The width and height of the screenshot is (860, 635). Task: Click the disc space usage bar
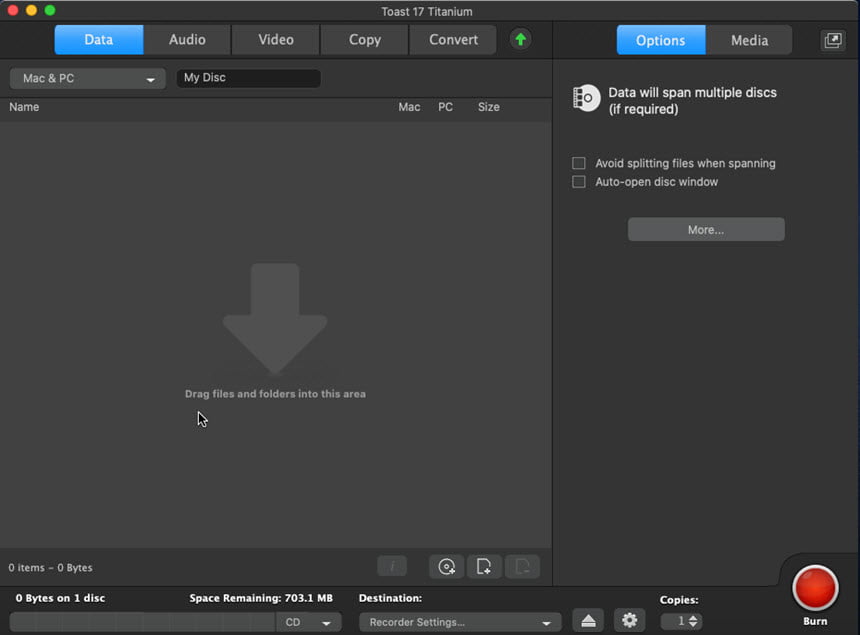tap(143, 622)
